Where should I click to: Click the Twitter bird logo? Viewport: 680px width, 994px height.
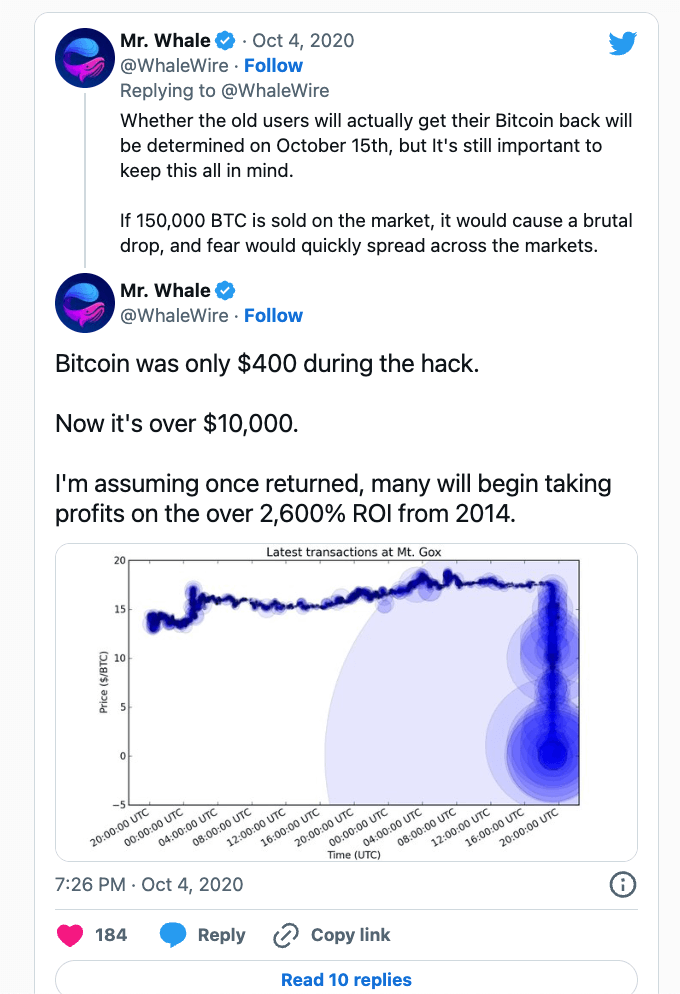point(625,41)
